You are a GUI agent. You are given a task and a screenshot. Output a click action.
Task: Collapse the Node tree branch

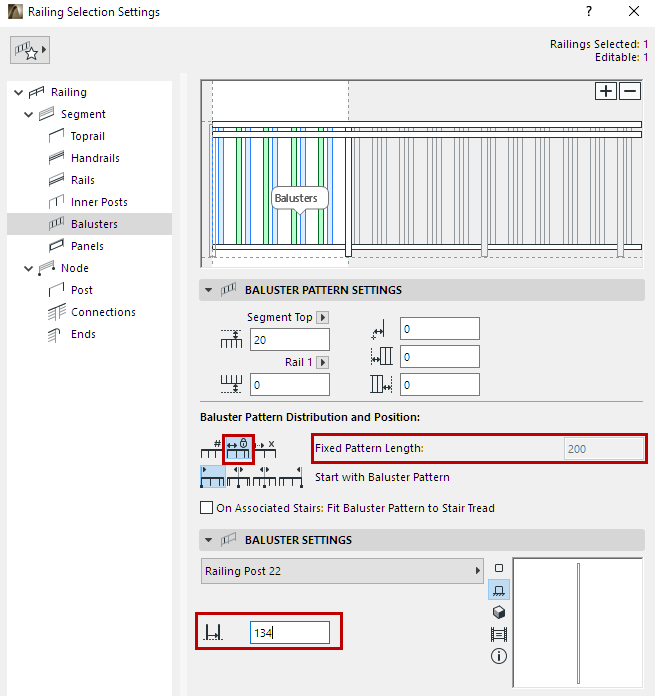[x=28, y=269]
